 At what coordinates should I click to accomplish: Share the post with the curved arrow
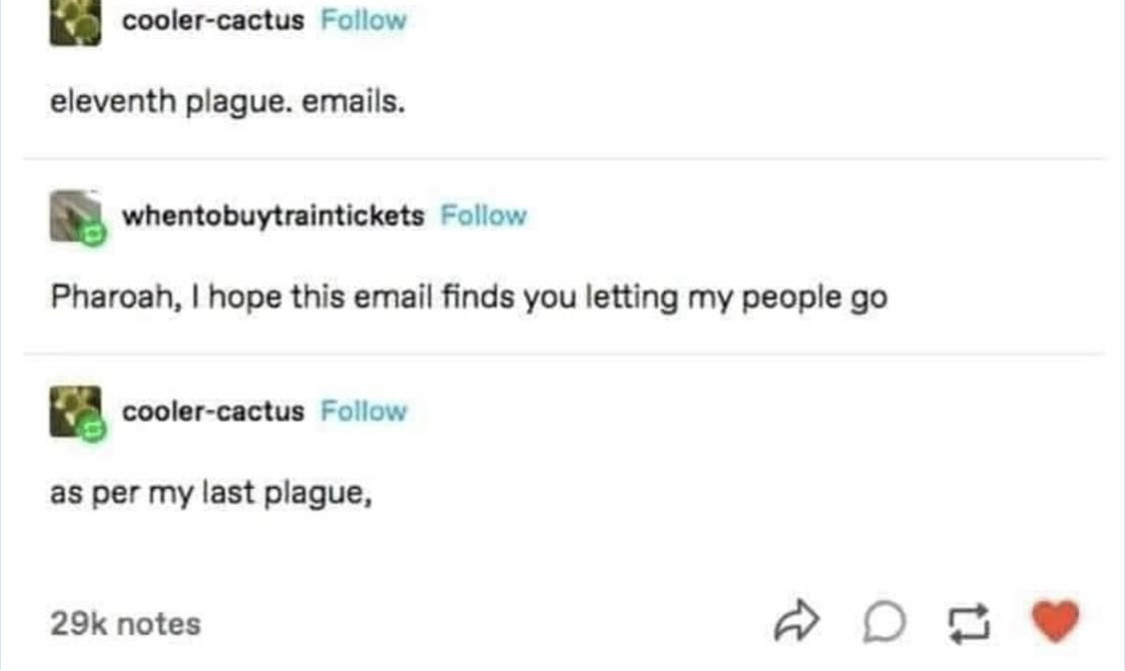796,620
